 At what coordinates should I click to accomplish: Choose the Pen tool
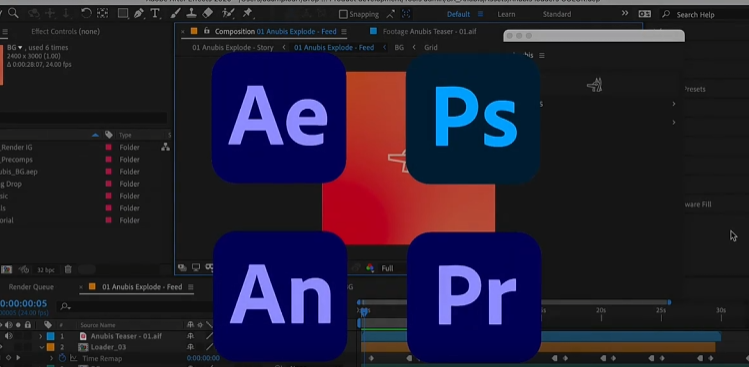click(139, 13)
